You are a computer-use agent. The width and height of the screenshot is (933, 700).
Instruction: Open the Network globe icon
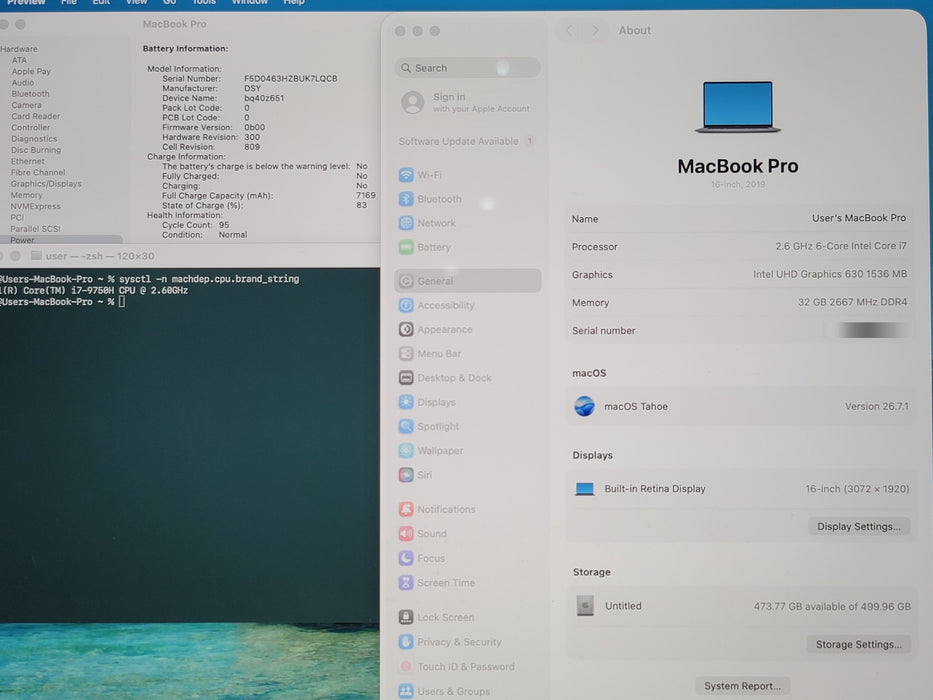click(x=406, y=223)
